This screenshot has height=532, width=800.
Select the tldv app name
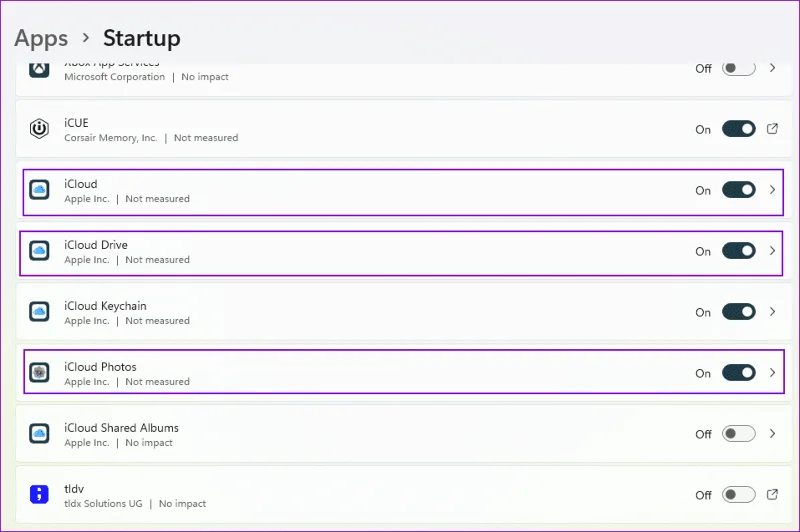tap(74, 489)
